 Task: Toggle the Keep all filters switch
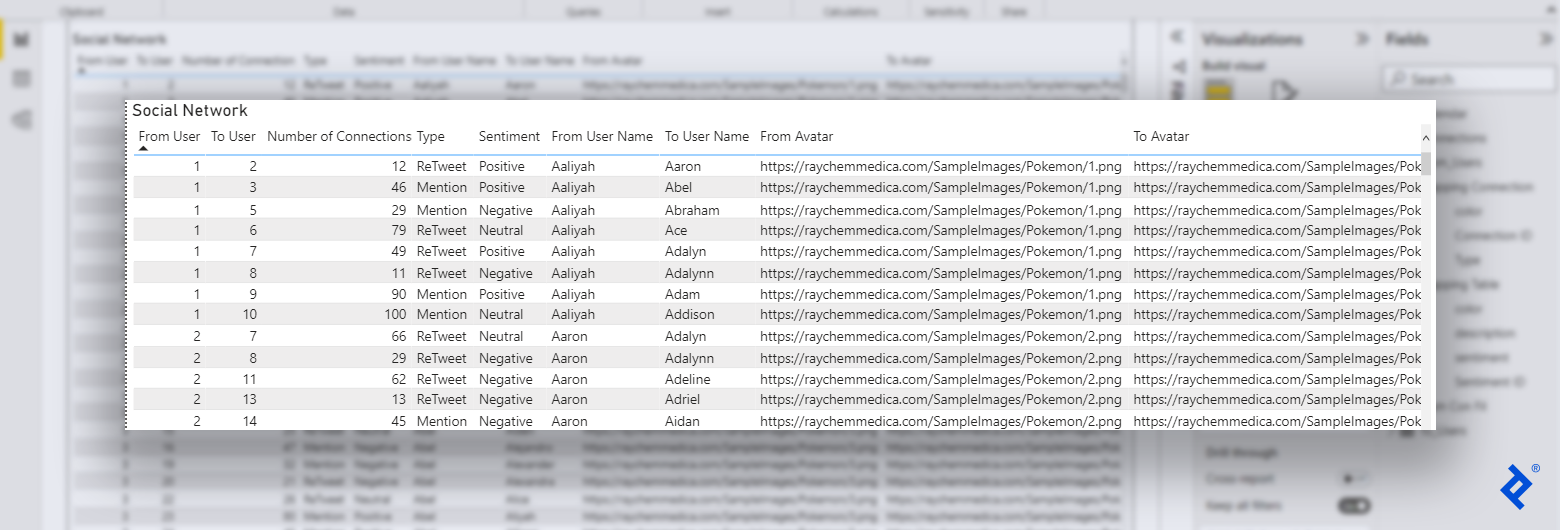(1353, 506)
